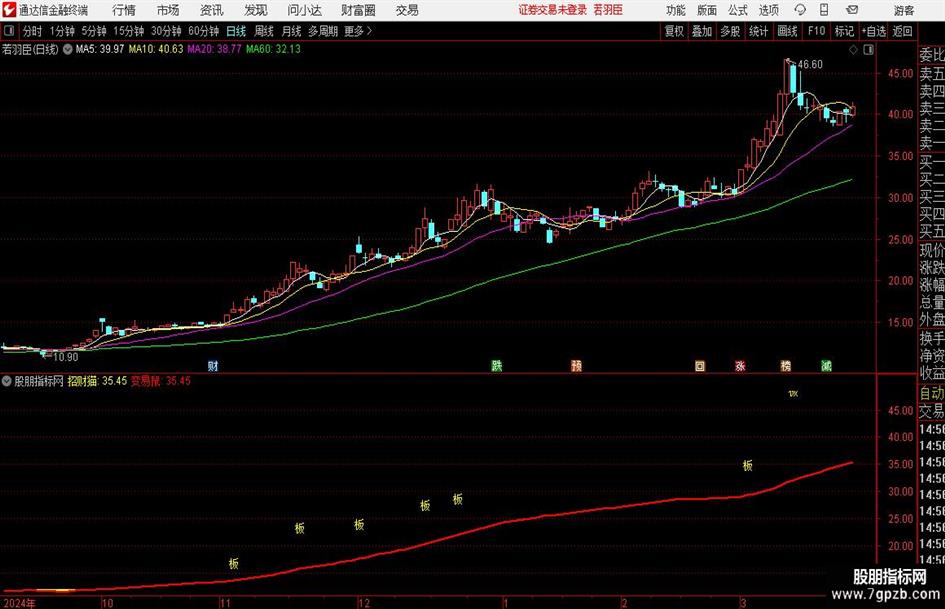Click the 通达信 red logo icon

9,10
